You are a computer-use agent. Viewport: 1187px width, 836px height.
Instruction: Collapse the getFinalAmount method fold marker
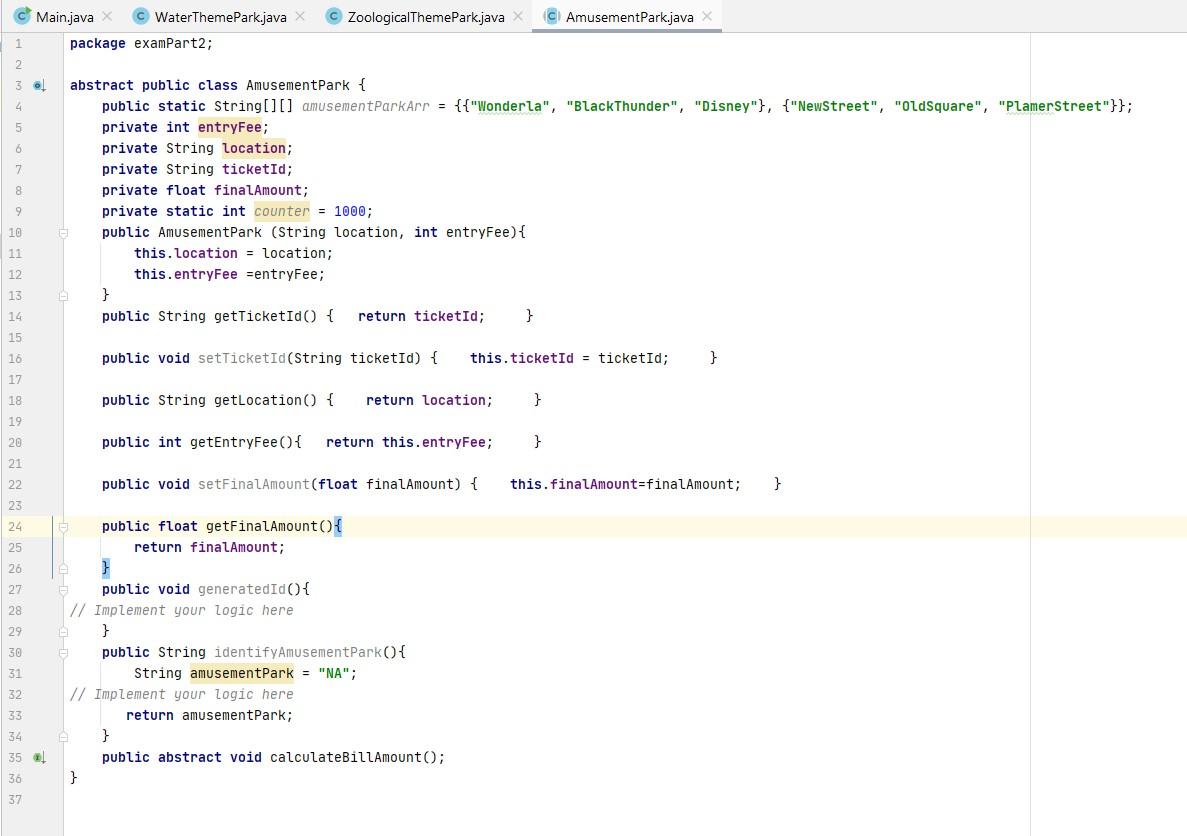pos(64,527)
